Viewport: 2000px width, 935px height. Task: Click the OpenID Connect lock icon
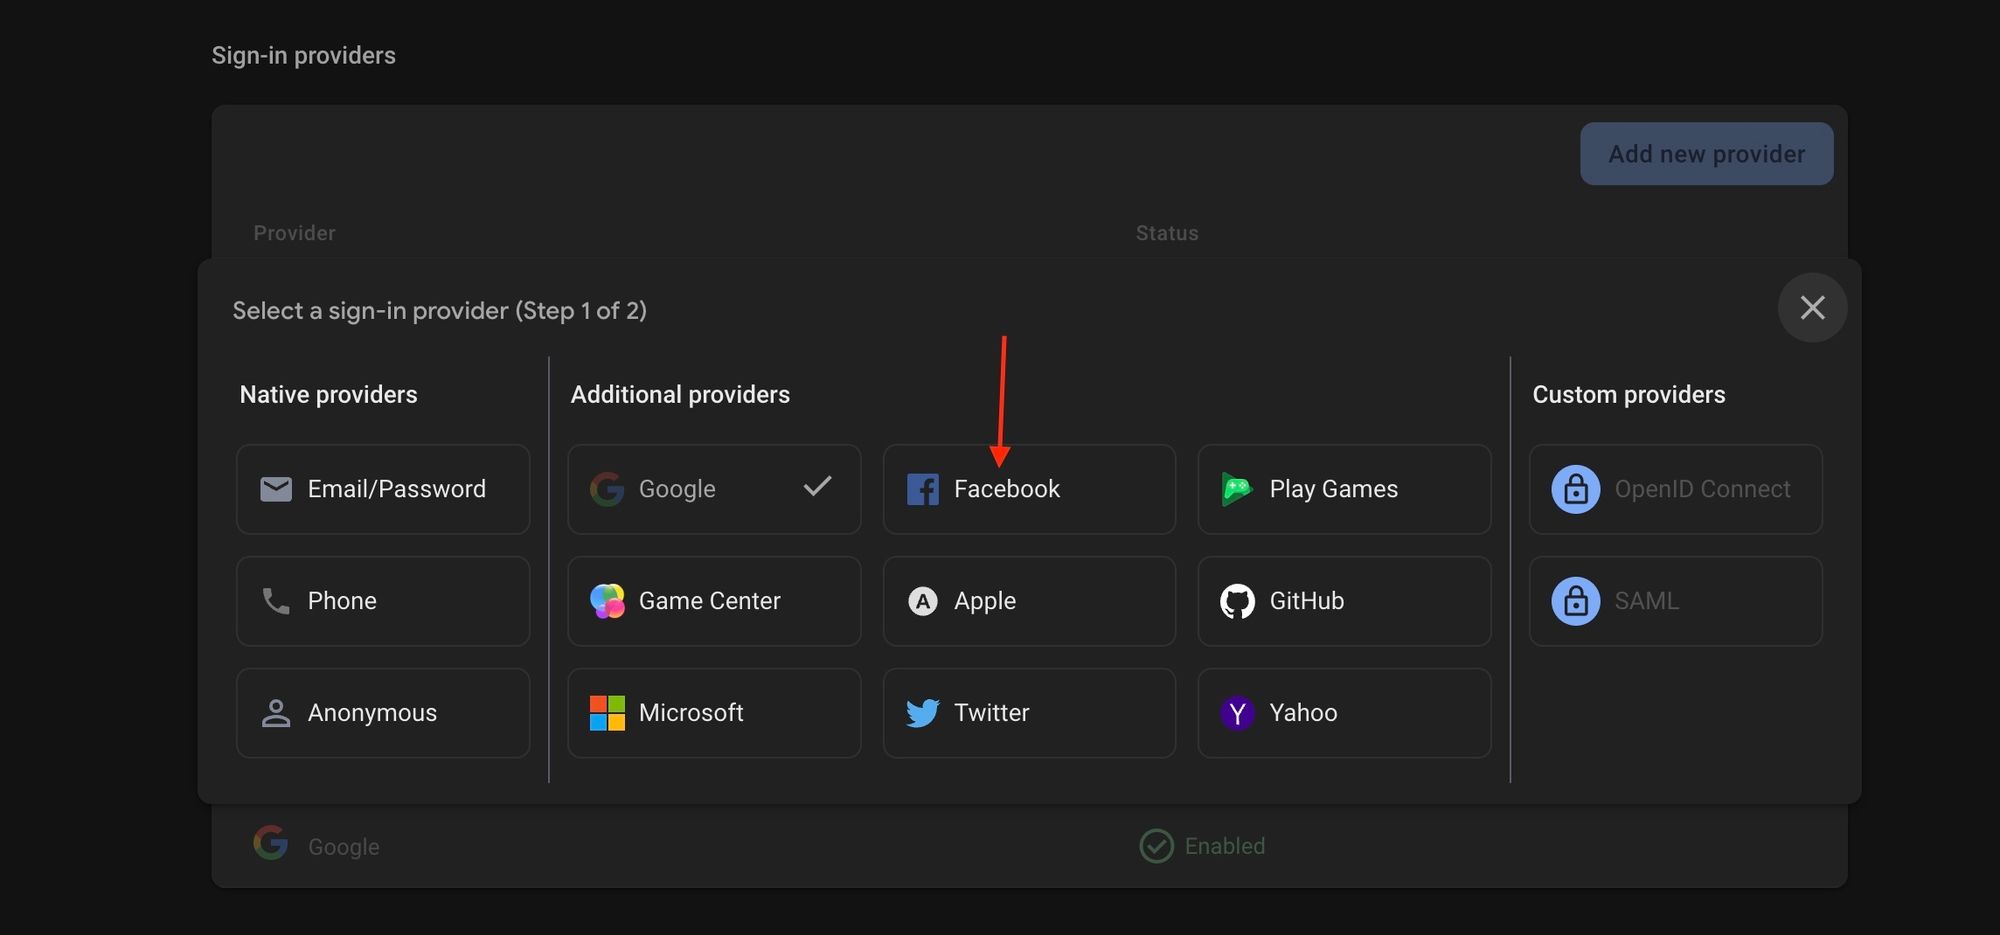[x=1575, y=489]
